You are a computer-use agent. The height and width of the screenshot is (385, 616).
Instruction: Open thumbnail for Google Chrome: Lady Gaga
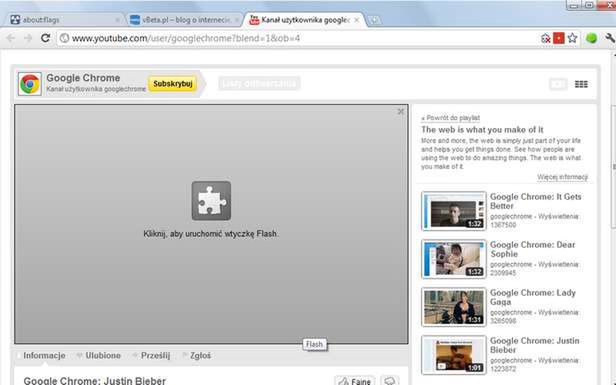tap(454, 307)
